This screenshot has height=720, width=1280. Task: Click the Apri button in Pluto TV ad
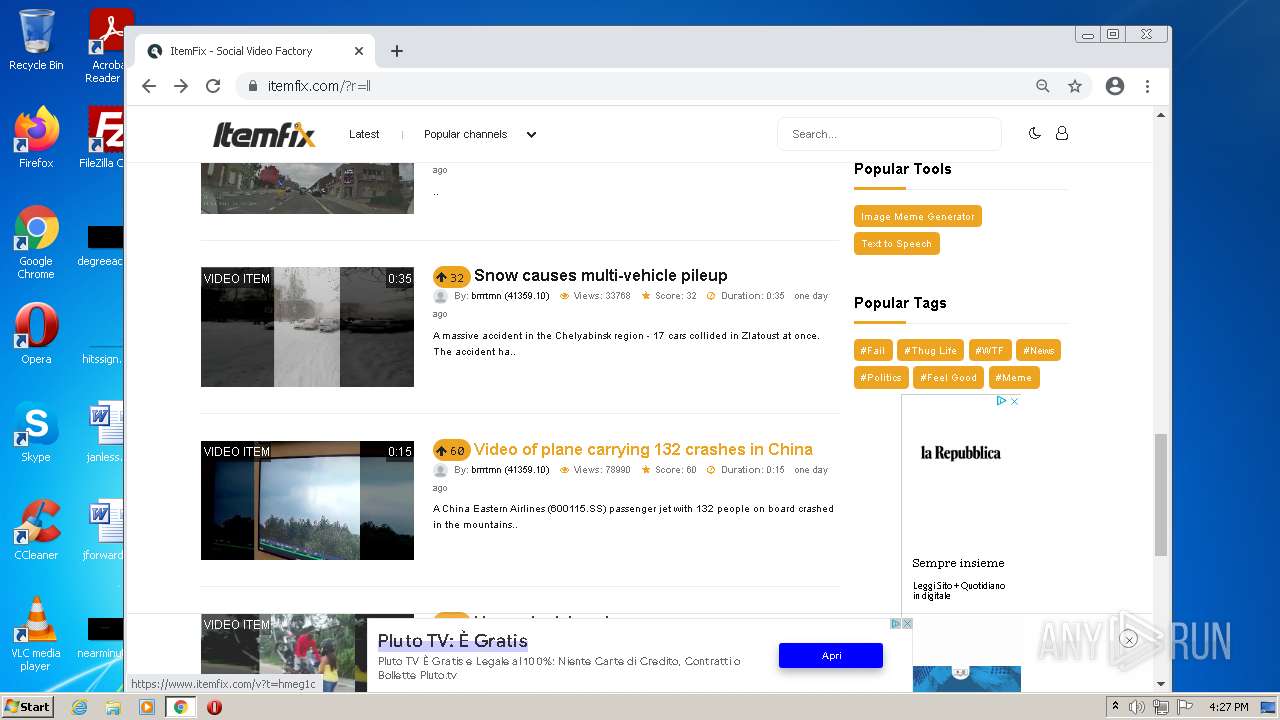(831, 656)
